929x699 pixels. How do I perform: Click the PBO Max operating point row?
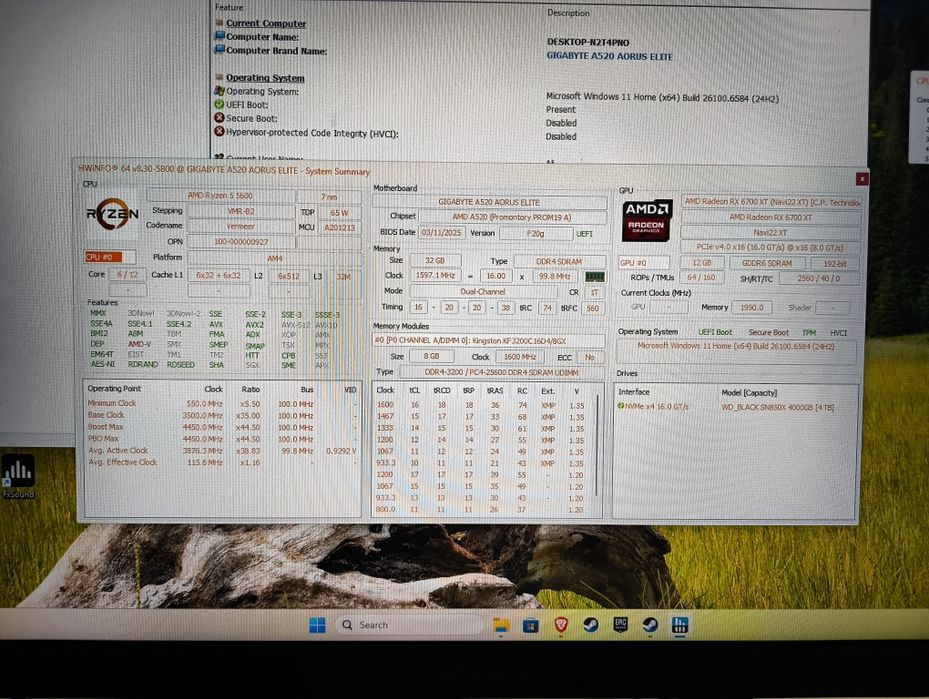click(x=222, y=438)
